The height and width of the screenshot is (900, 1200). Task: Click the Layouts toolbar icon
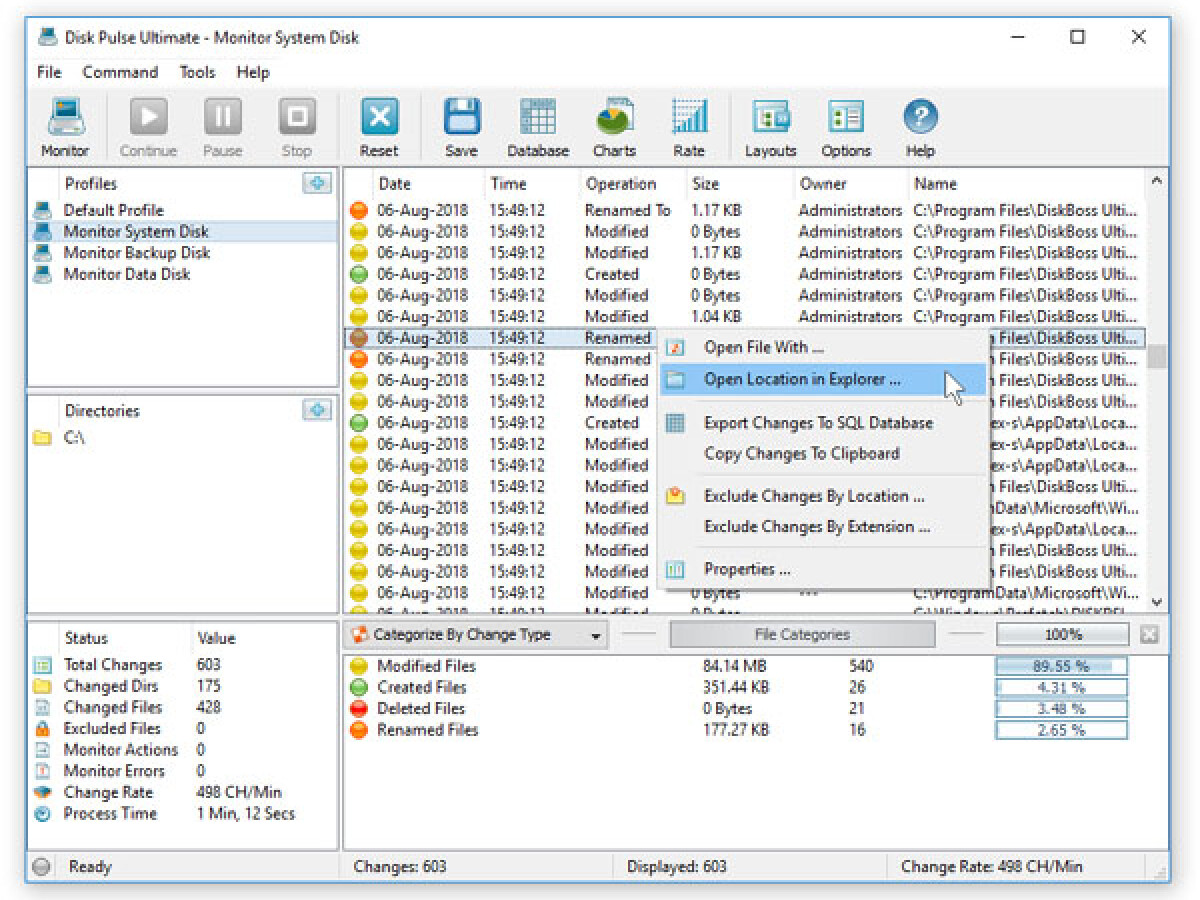pos(770,125)
